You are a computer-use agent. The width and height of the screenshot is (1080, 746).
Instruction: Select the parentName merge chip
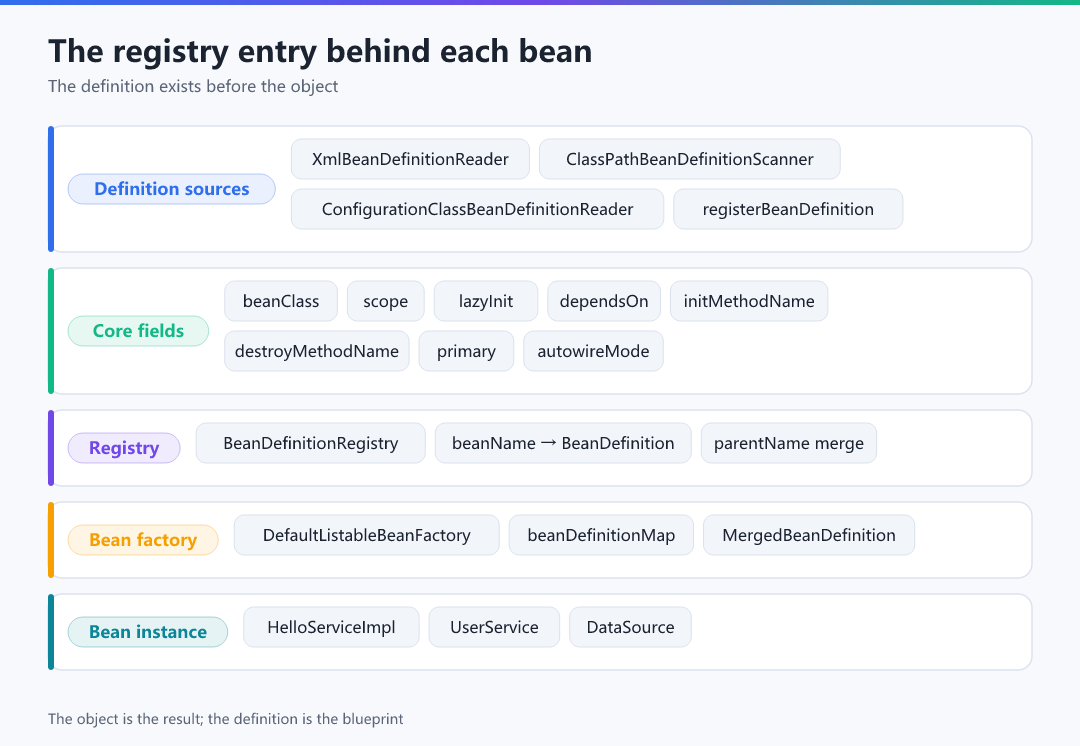click(x=789, y=443)
